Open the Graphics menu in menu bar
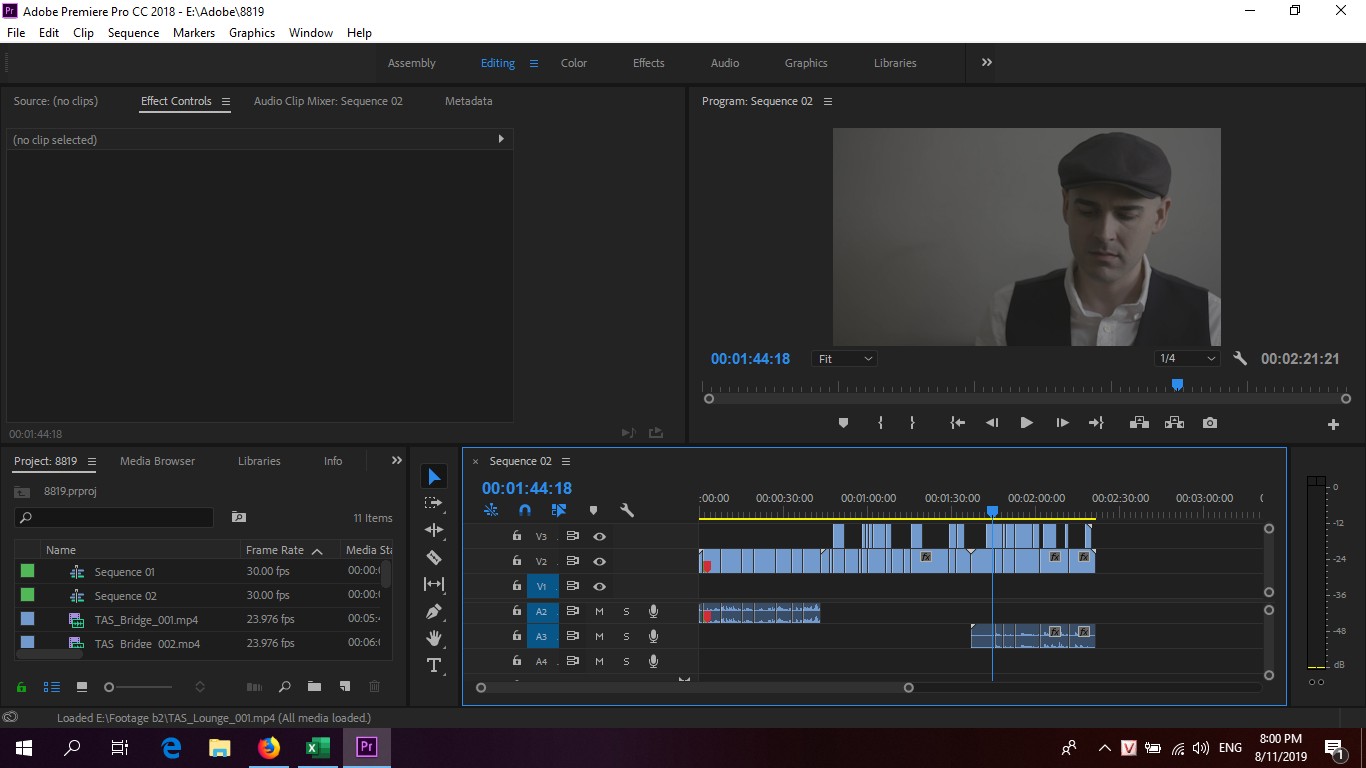The height and width of the screenshot is (768, 1366). click(252, 33)
